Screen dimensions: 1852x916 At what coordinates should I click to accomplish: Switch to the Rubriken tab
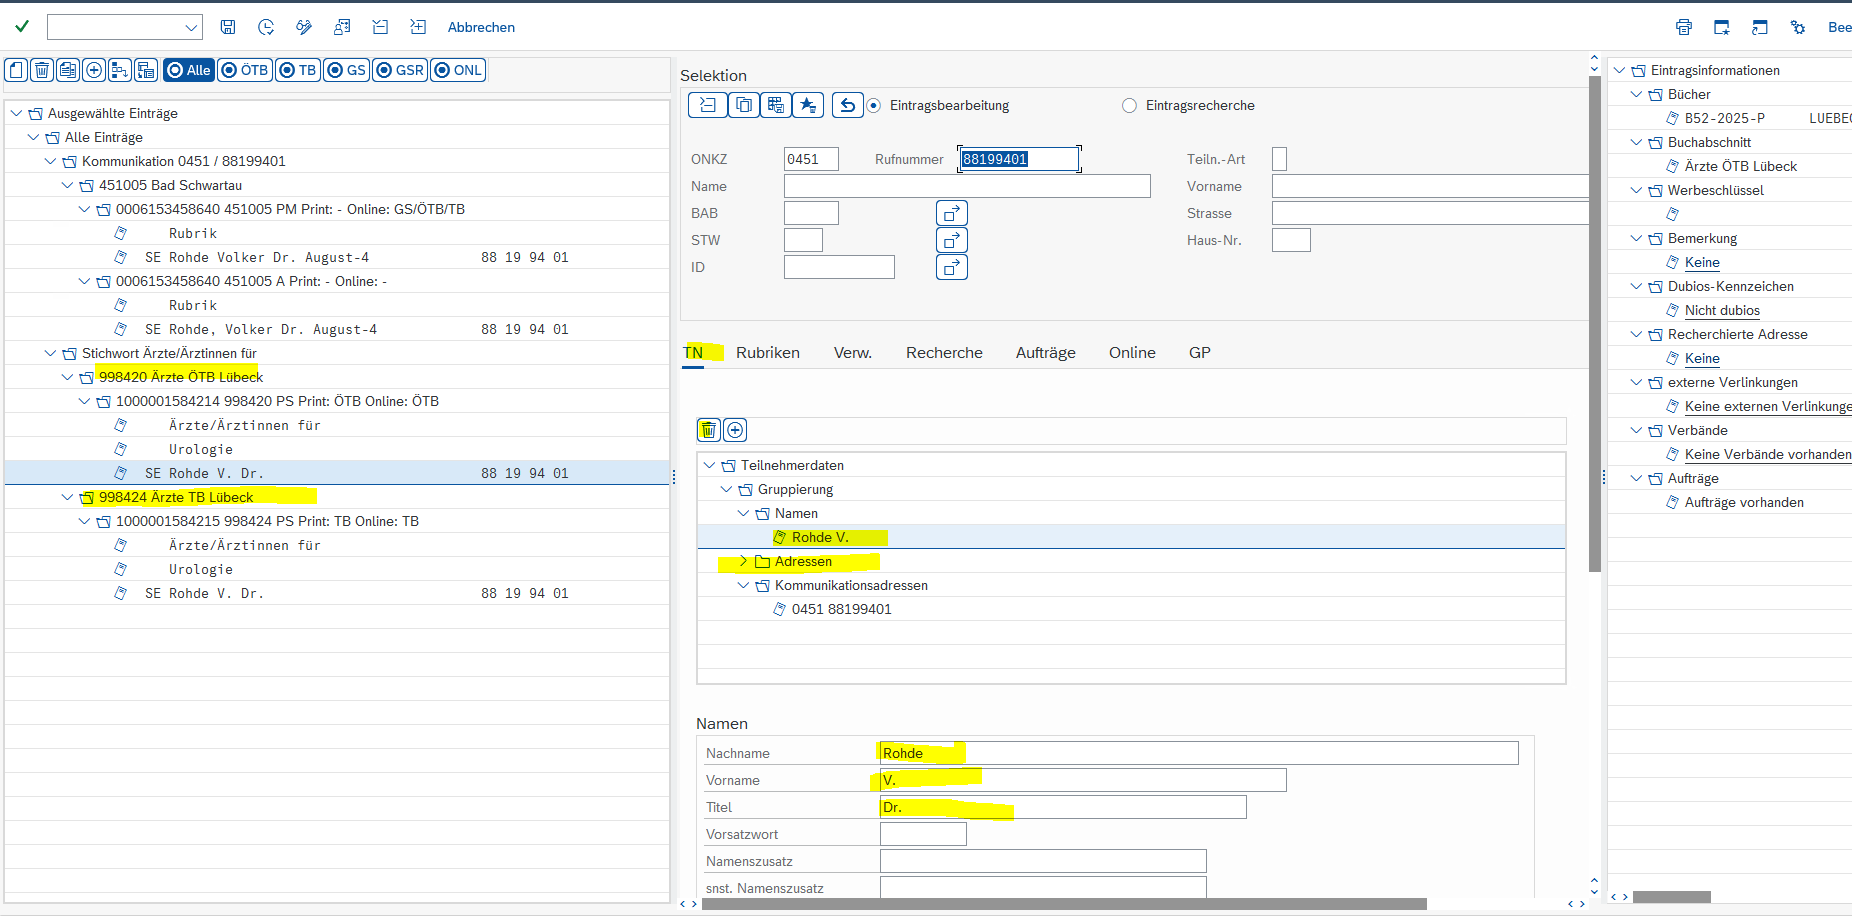tap(768, 352)
